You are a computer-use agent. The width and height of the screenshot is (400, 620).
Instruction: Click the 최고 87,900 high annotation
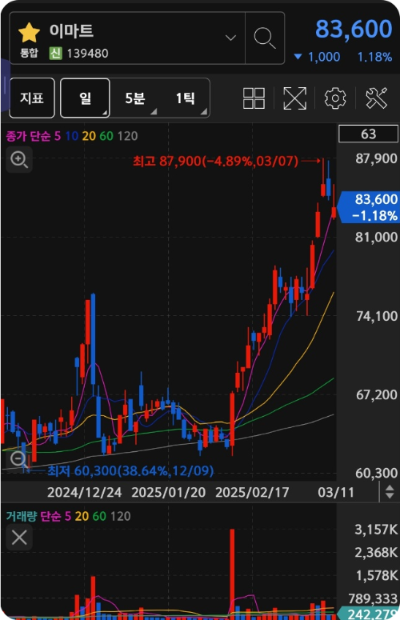(215, 161)
